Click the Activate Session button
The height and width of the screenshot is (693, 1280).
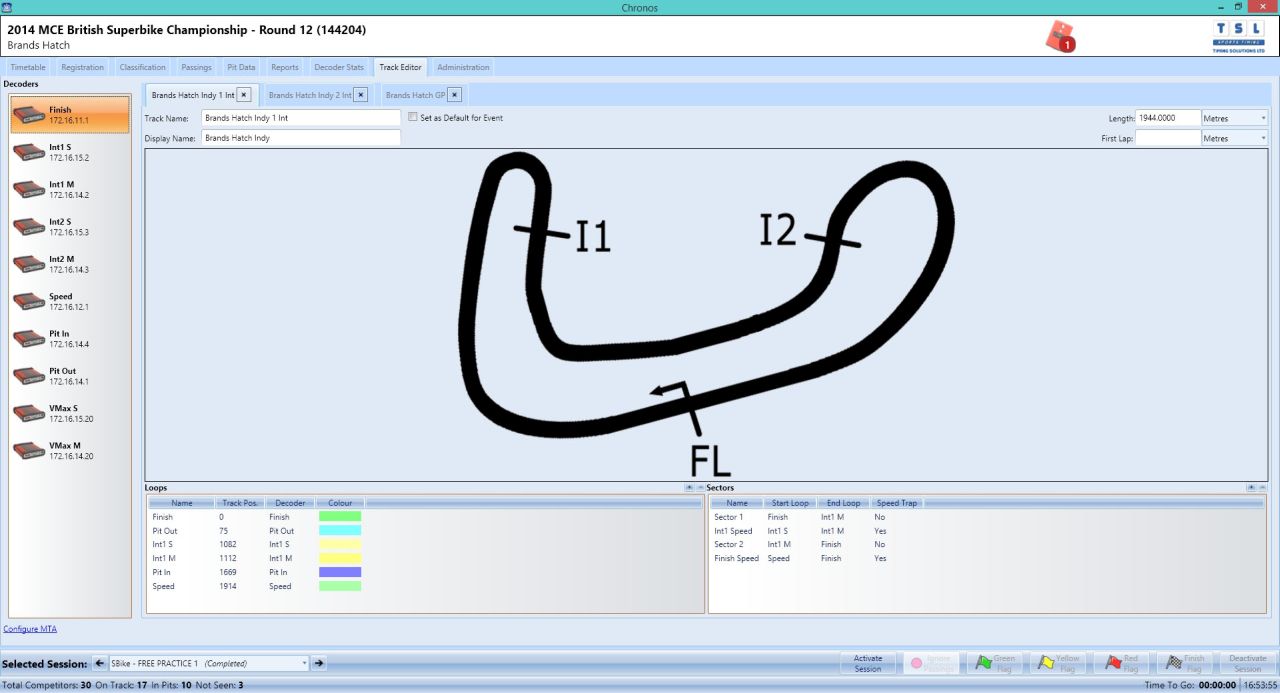867,662
